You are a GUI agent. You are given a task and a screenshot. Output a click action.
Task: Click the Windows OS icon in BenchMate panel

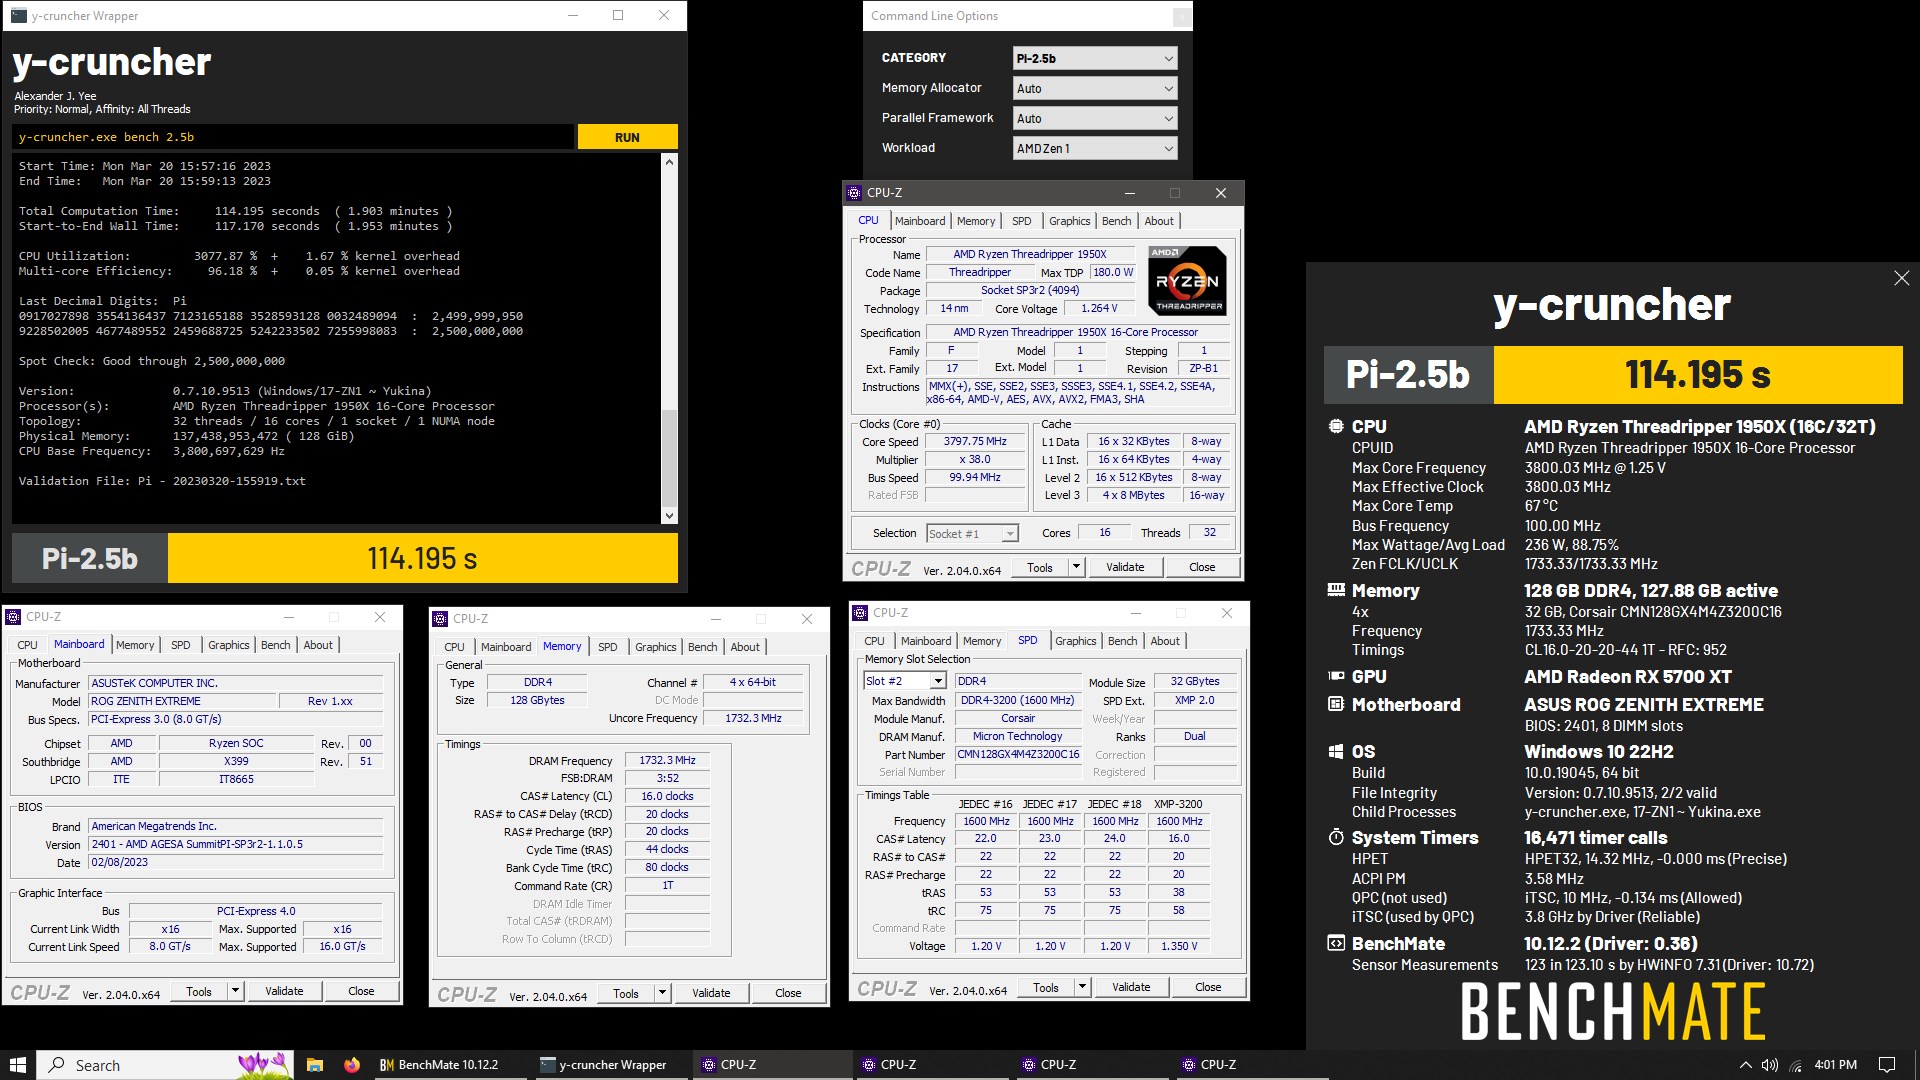coord(1336,751)
